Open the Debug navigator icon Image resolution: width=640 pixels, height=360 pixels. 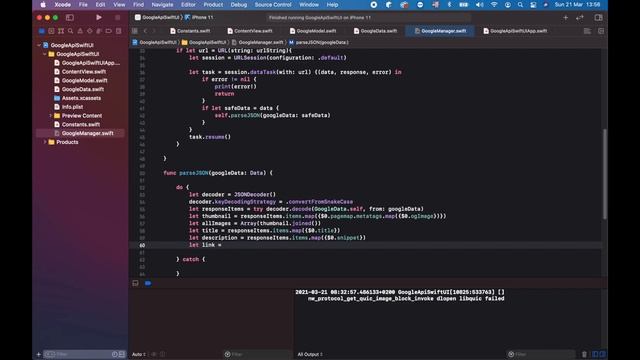click(99, 31)
